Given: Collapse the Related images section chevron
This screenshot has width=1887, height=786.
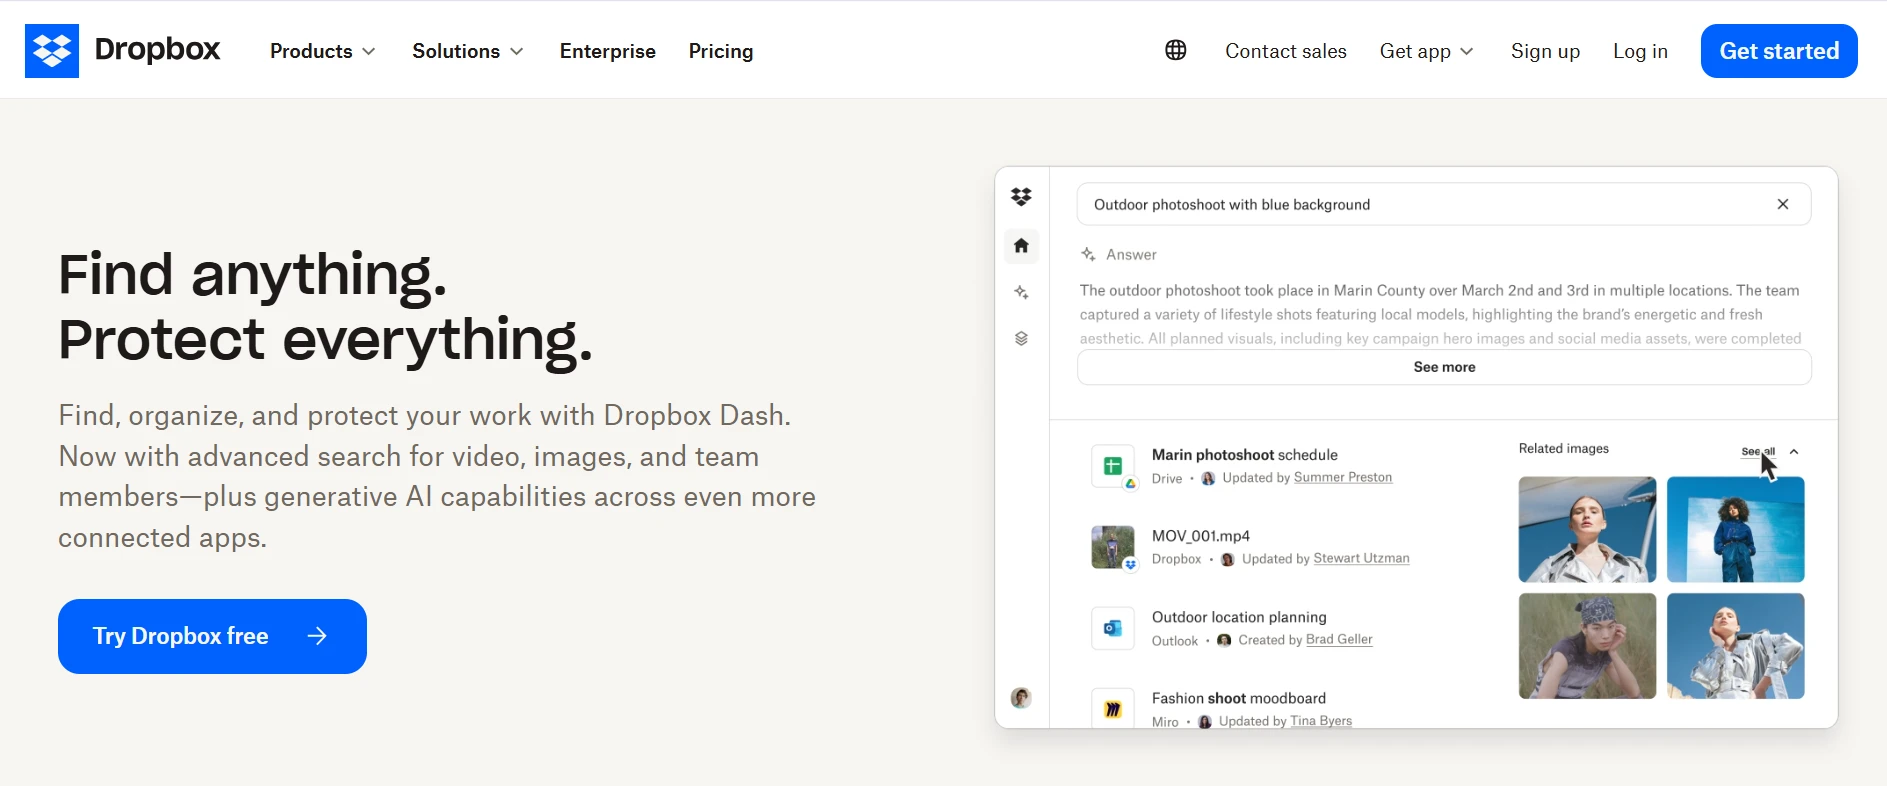Looking at the screenshot, I should (1794, 452).
